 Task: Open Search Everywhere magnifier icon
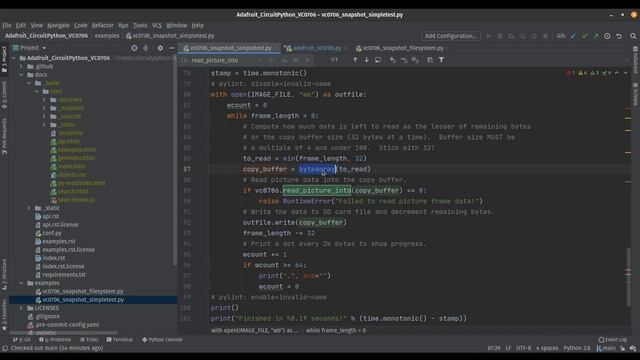[x=633, y=36]
